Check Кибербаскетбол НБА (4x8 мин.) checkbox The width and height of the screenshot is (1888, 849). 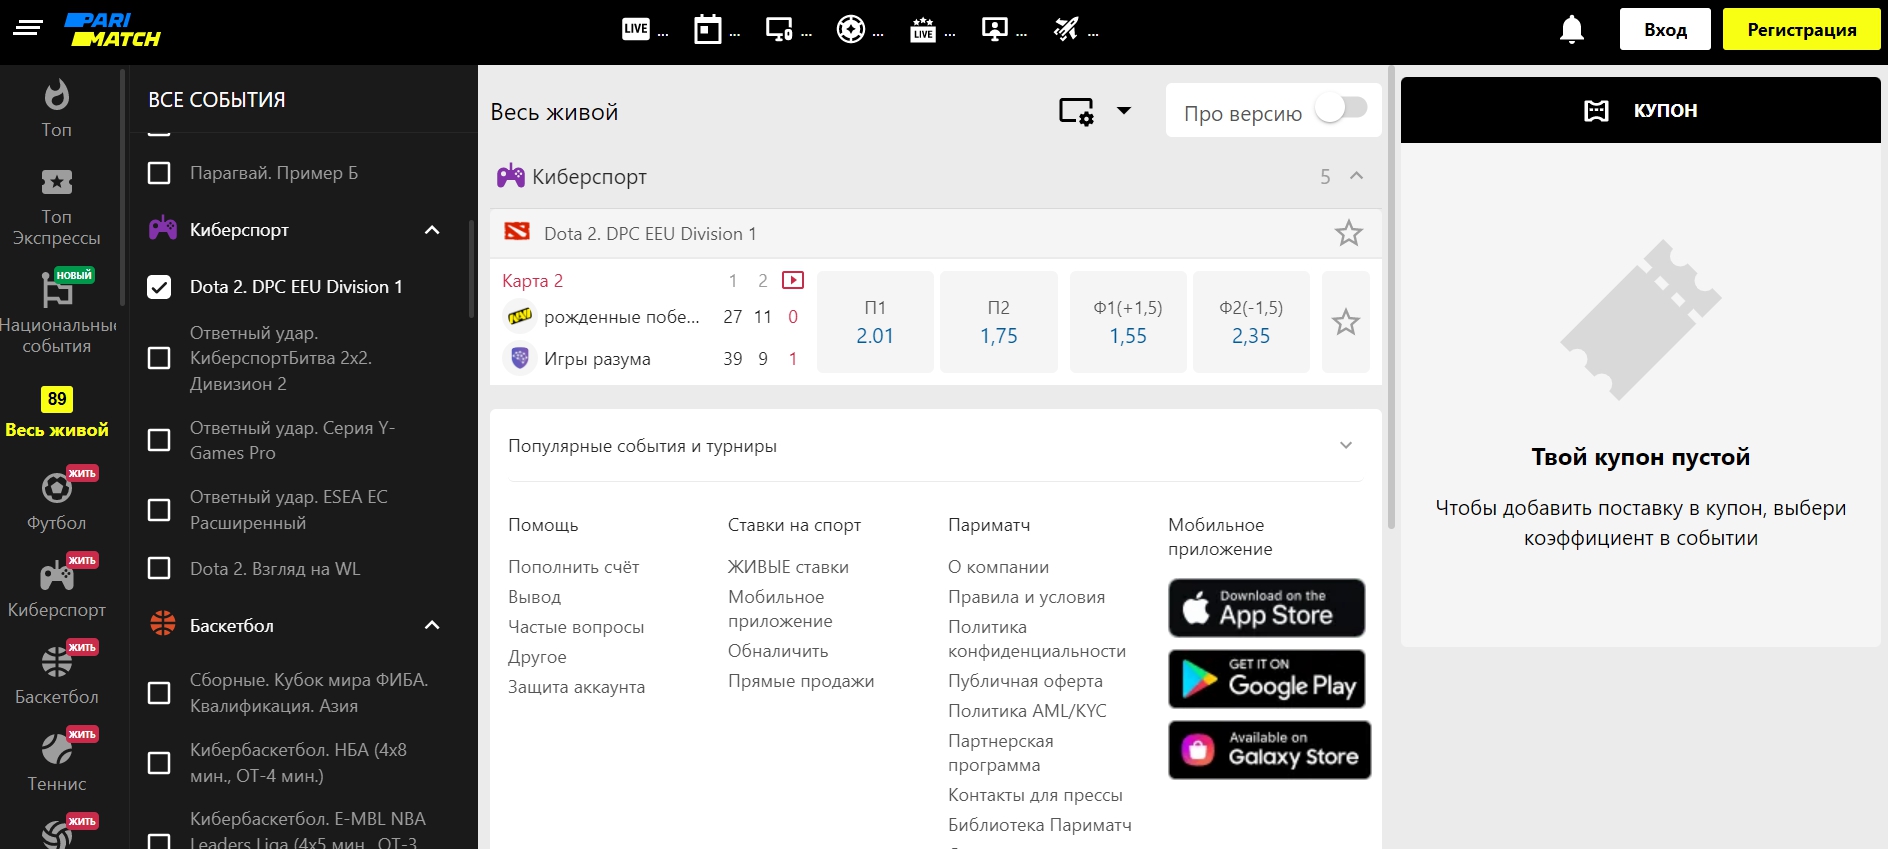pos(159,763)
